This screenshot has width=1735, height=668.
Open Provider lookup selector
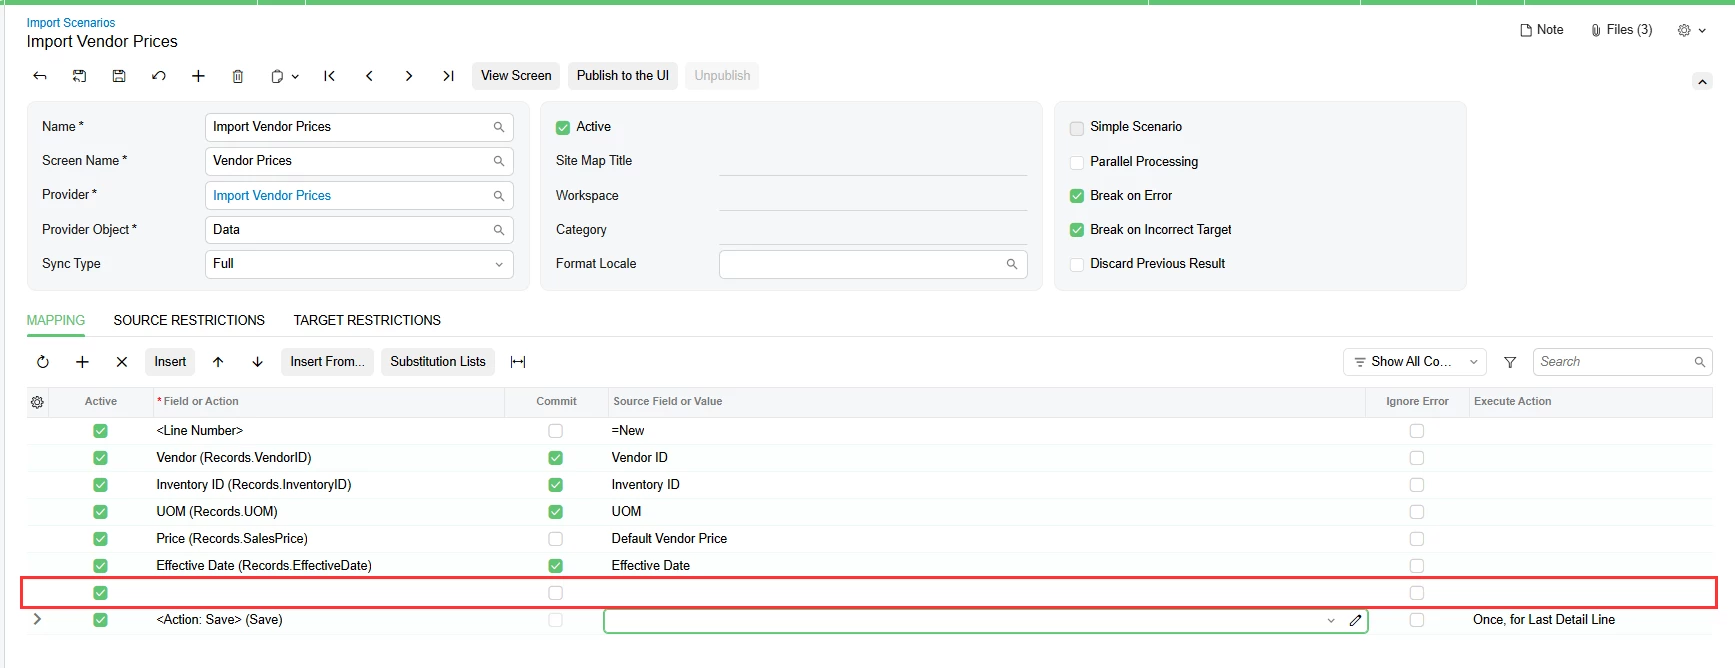pos(499,196)
